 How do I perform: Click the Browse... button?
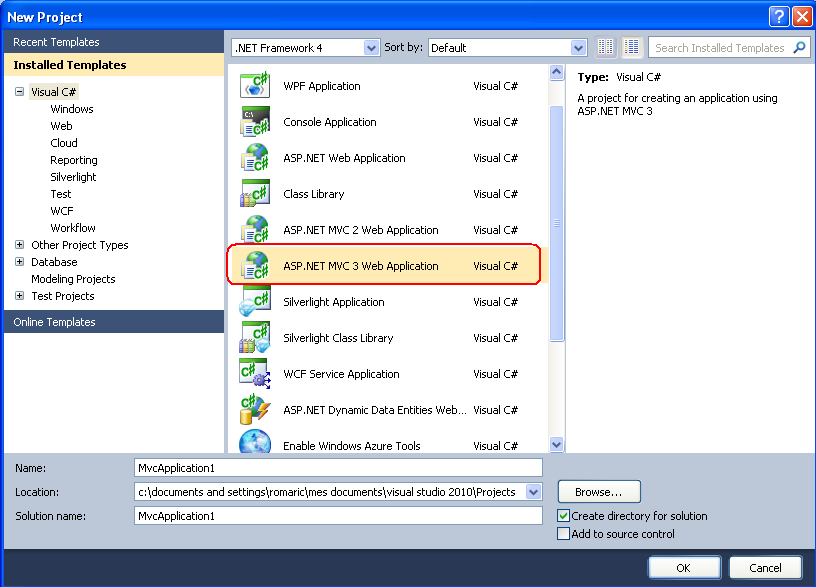(599, 492)
